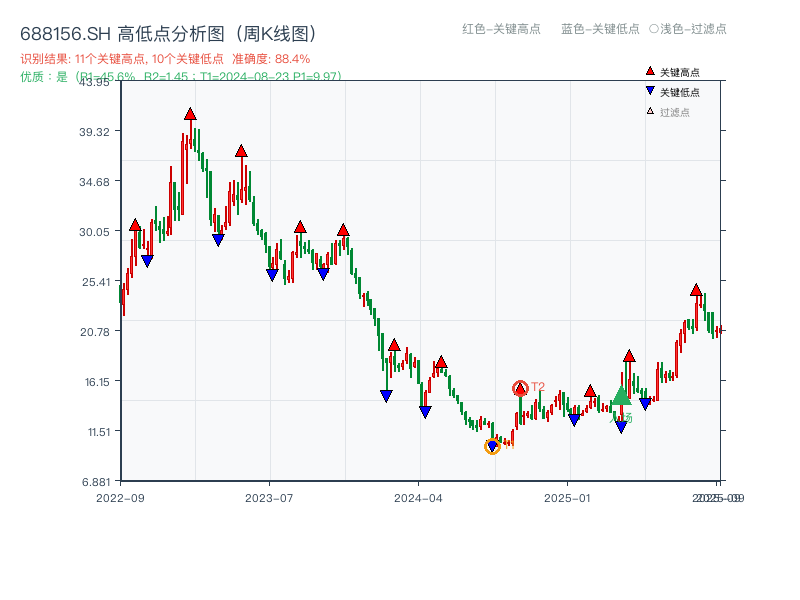This screenshot has width=800, height=600.
Task: Click the red triangle marker above the 2025 rebound
Action: pyautogui.click(x=630, y=355)
